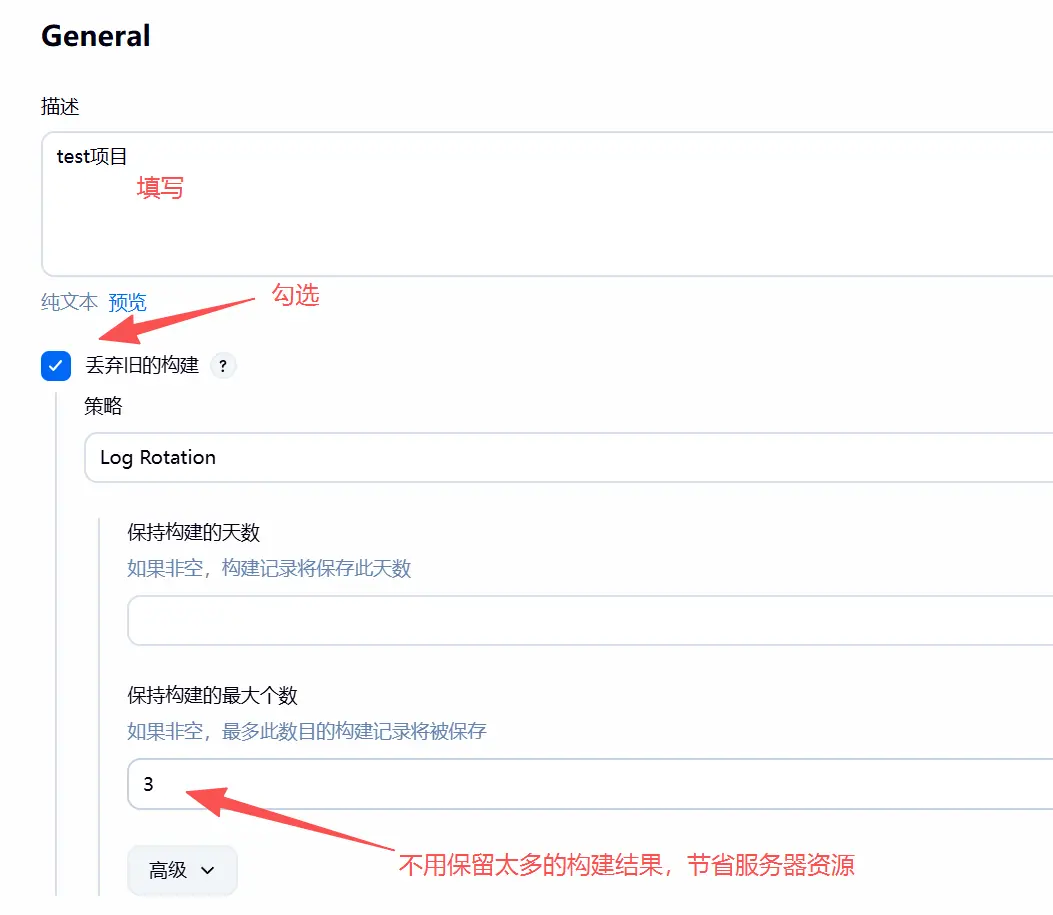1053x915 pixels.
Task: Click help text 如果非空，最多此数目的构建记录将被保存
Action: [x=306, y=731]
